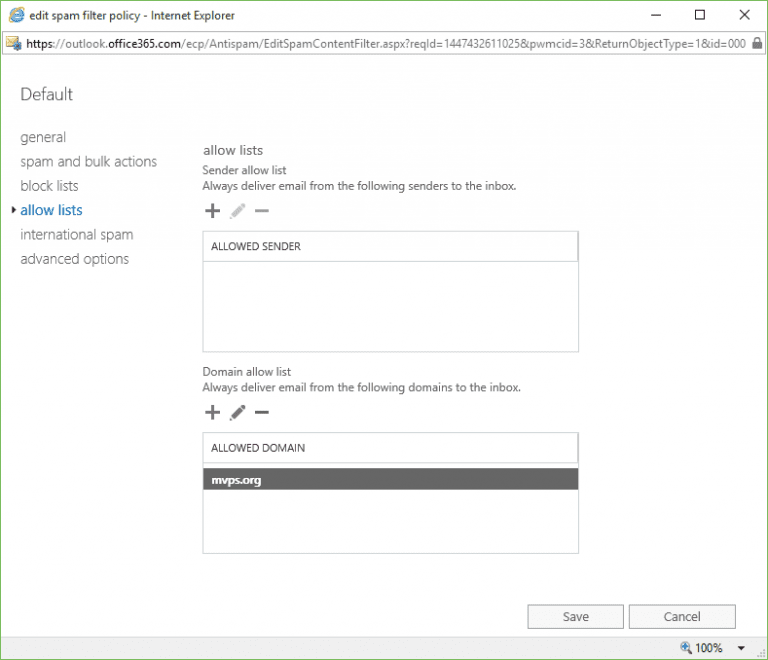Edit the selected allowed sender with the pencil

(238, 211)
